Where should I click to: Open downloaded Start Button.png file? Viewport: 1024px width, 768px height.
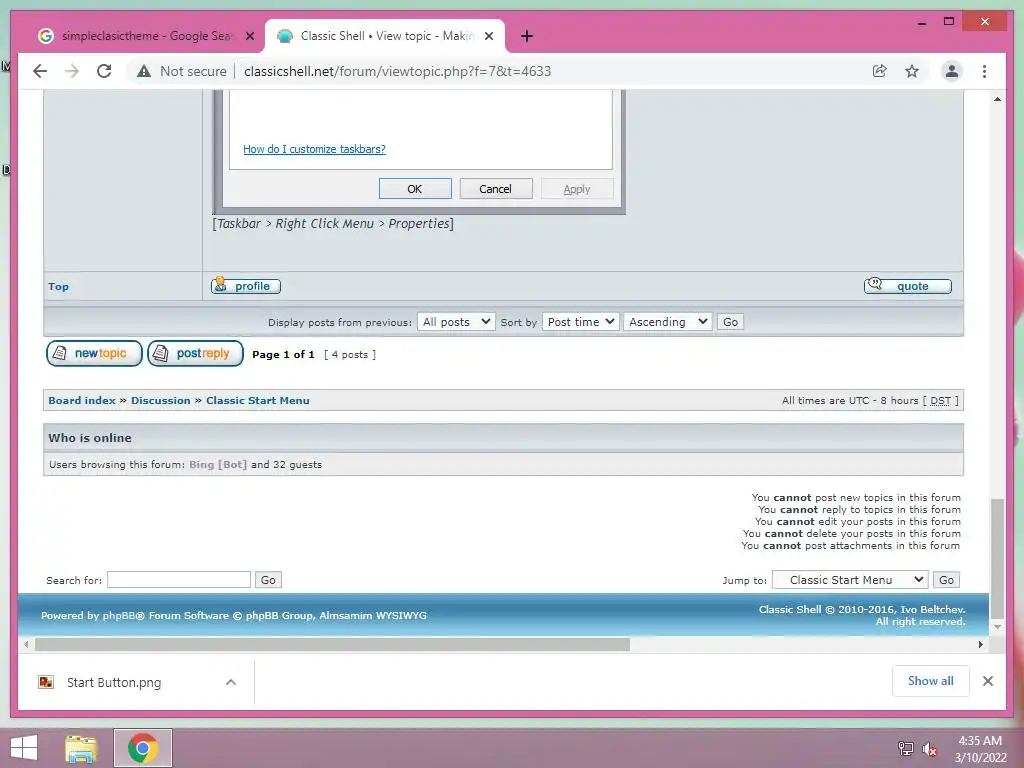point(114,682)
